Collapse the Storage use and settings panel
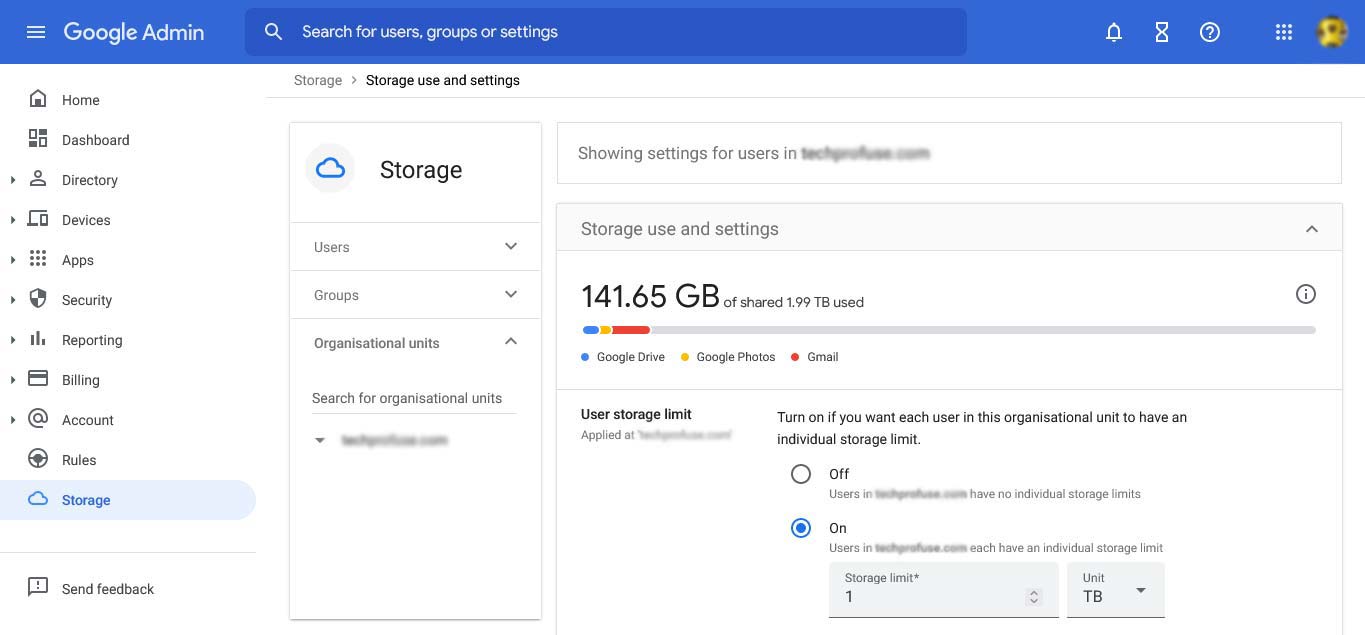1365x635 pixels. pos(1311,228)
